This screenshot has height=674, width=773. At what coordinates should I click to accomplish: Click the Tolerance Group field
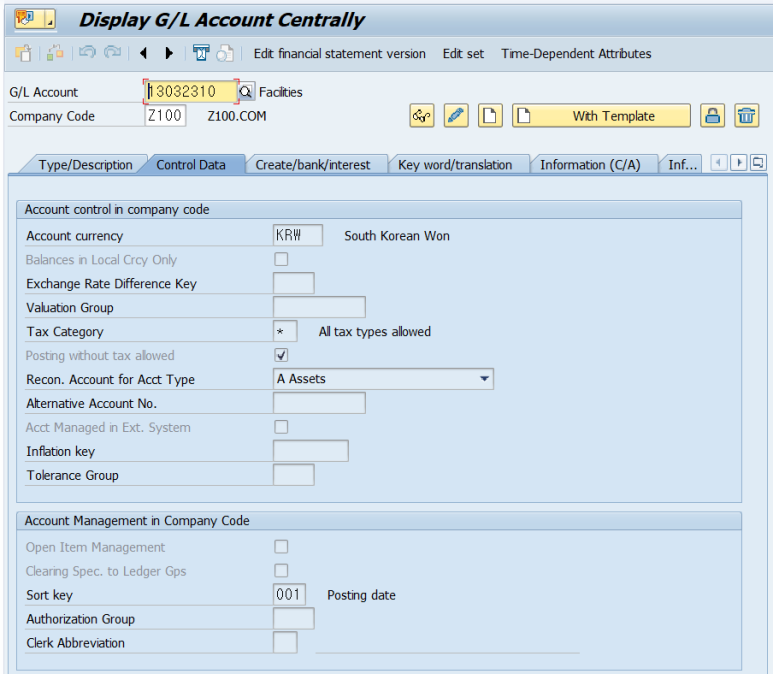(293, 475)
